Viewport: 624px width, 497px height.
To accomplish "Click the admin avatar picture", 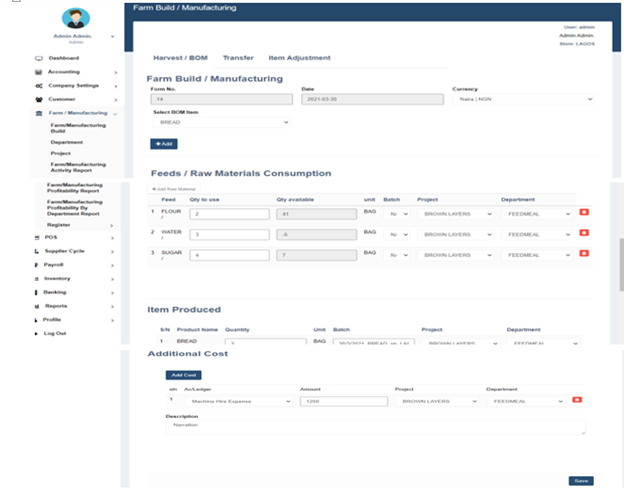I will click(x=76, y=18).
